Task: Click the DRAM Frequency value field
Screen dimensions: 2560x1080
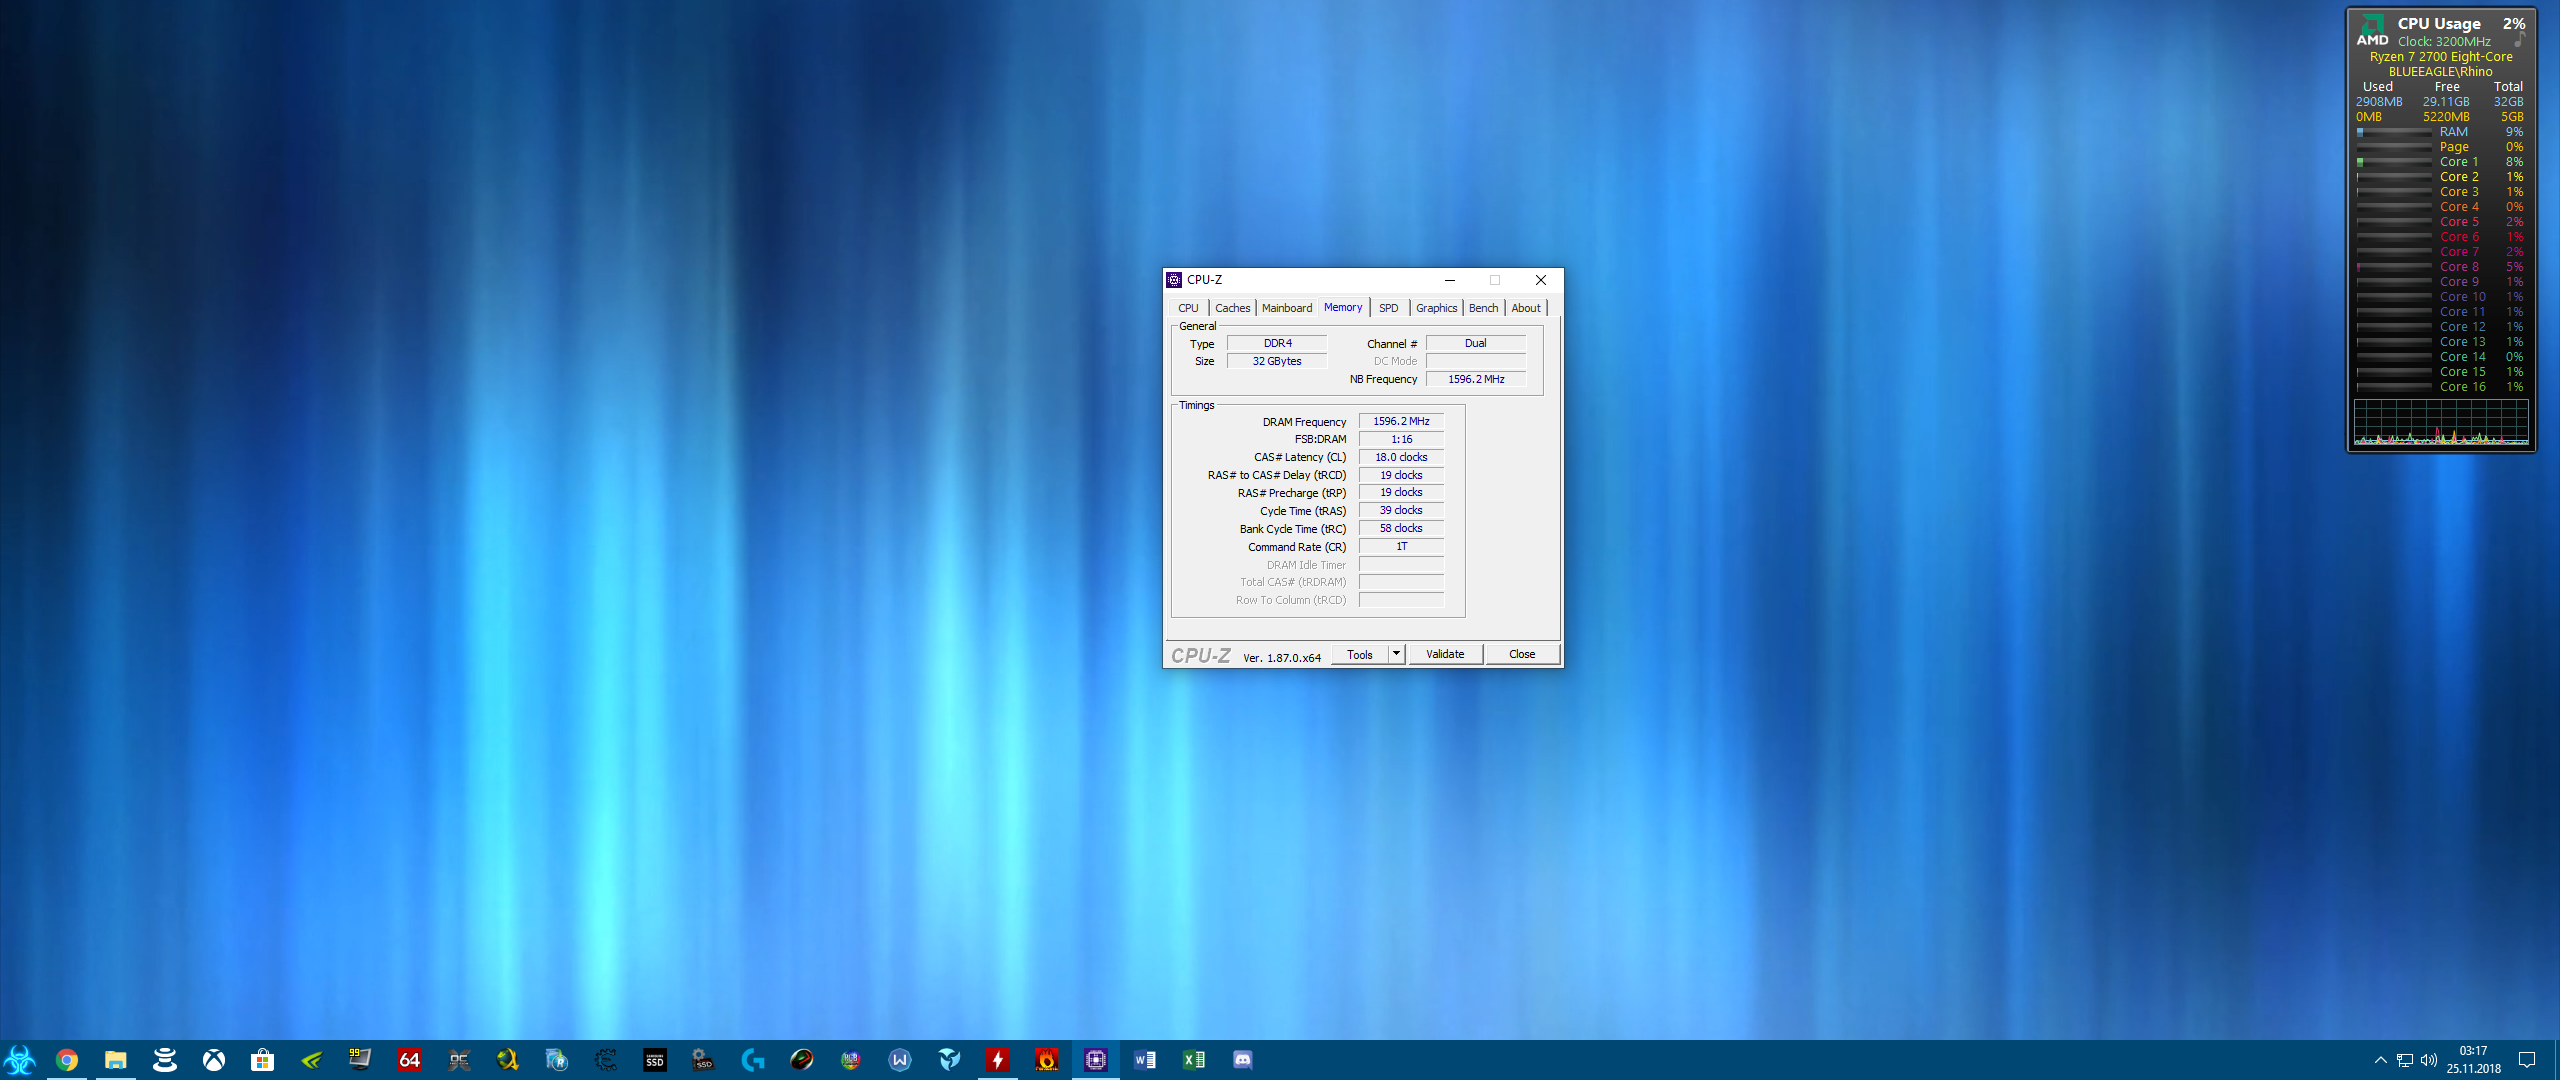Action: coord(1400,421)
